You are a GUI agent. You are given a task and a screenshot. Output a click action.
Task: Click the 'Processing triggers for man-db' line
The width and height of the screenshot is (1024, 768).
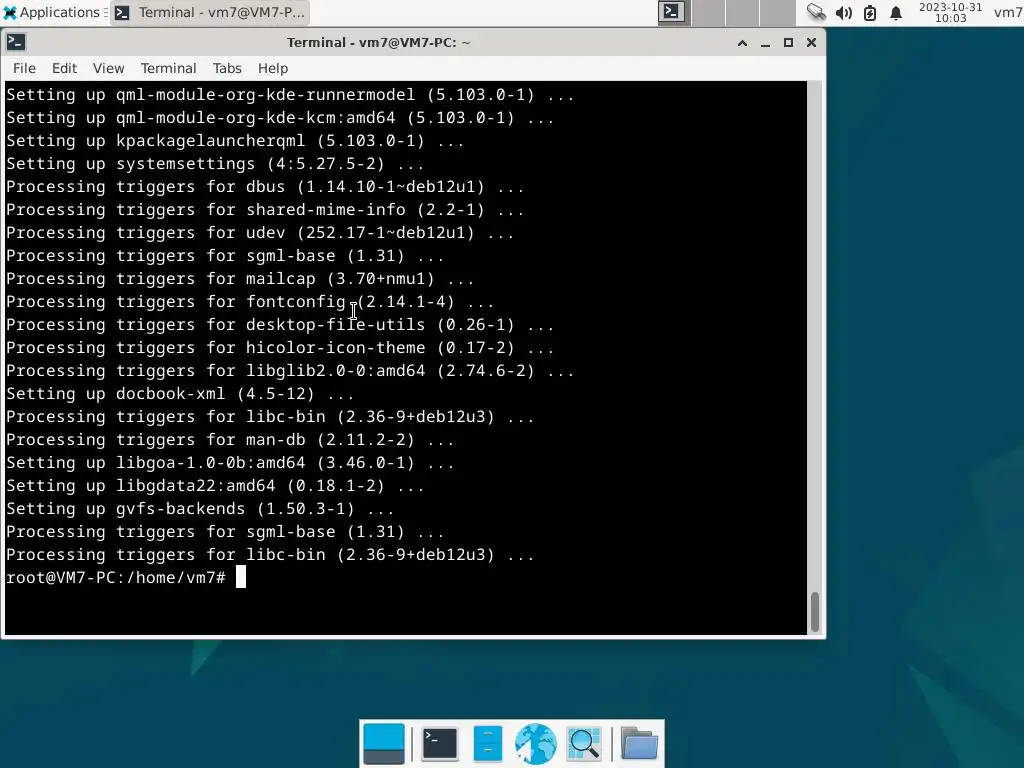click(x=230, y=440)
